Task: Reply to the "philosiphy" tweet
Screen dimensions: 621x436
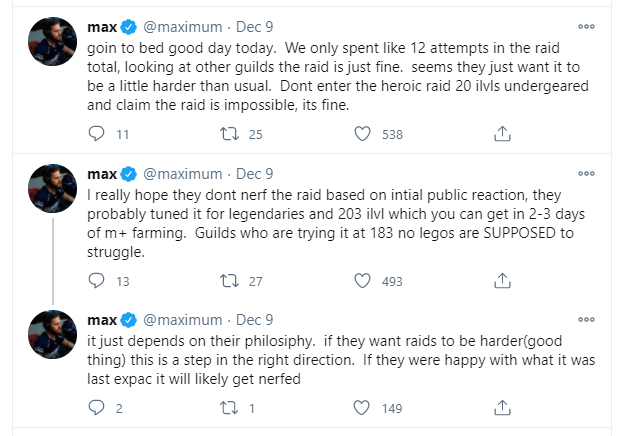Action: tap(96, 407)
